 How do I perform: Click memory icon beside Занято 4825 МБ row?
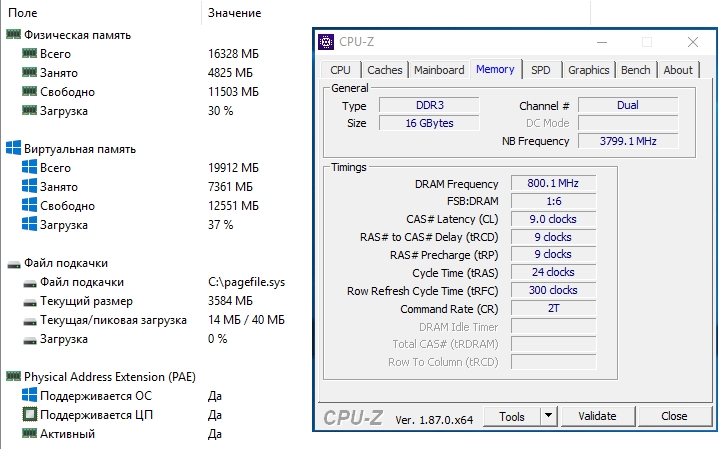click(x=29, y=72)
